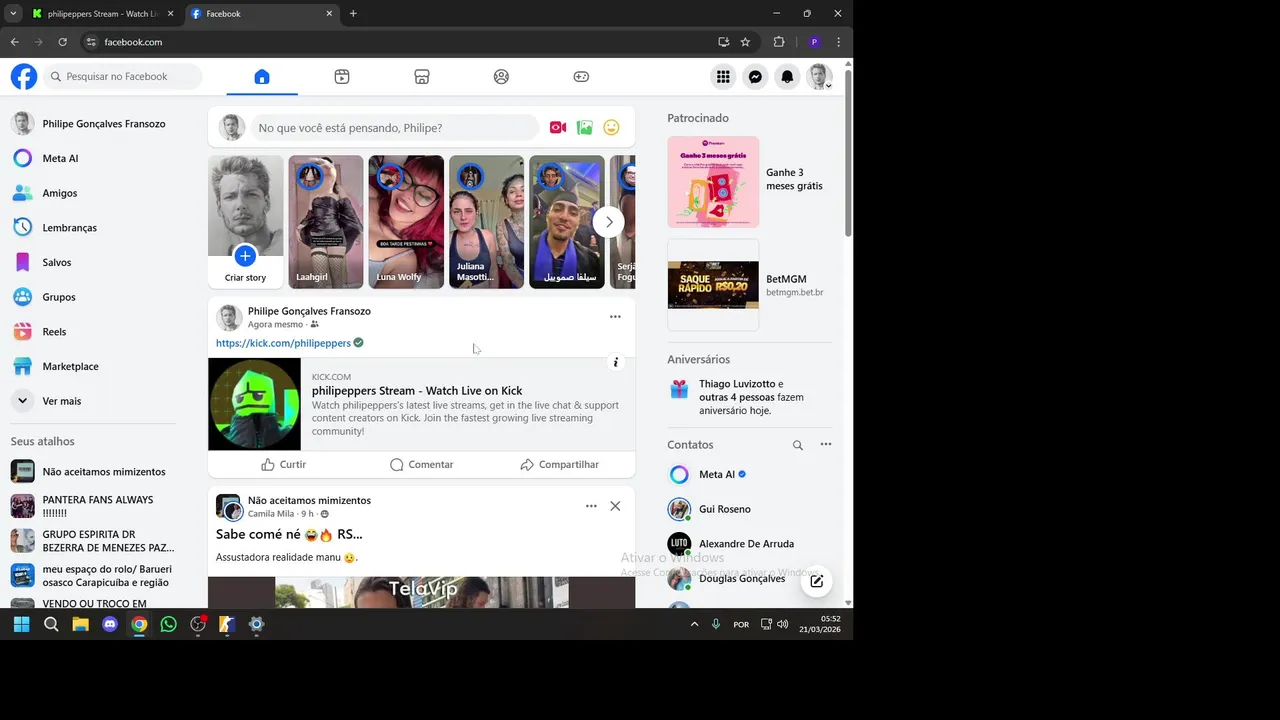1280x720 pixels.
Task: Switch to the philipeppers Stream browser tab
Action: 102,14
